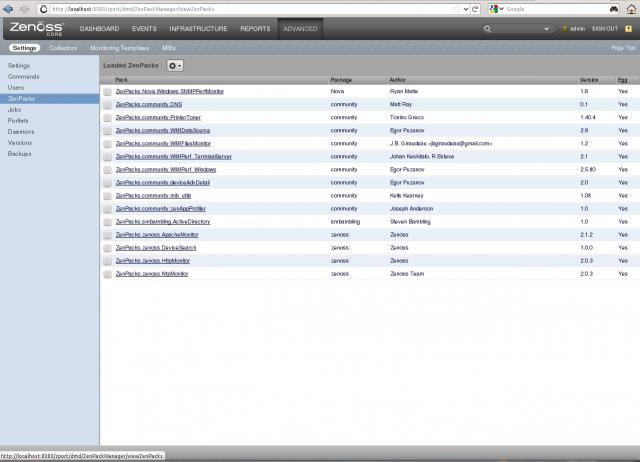Bookmark page with the star icon
The height and width of the screenshot is (462, 640).
pyautogui.click(x=456, y=9)
